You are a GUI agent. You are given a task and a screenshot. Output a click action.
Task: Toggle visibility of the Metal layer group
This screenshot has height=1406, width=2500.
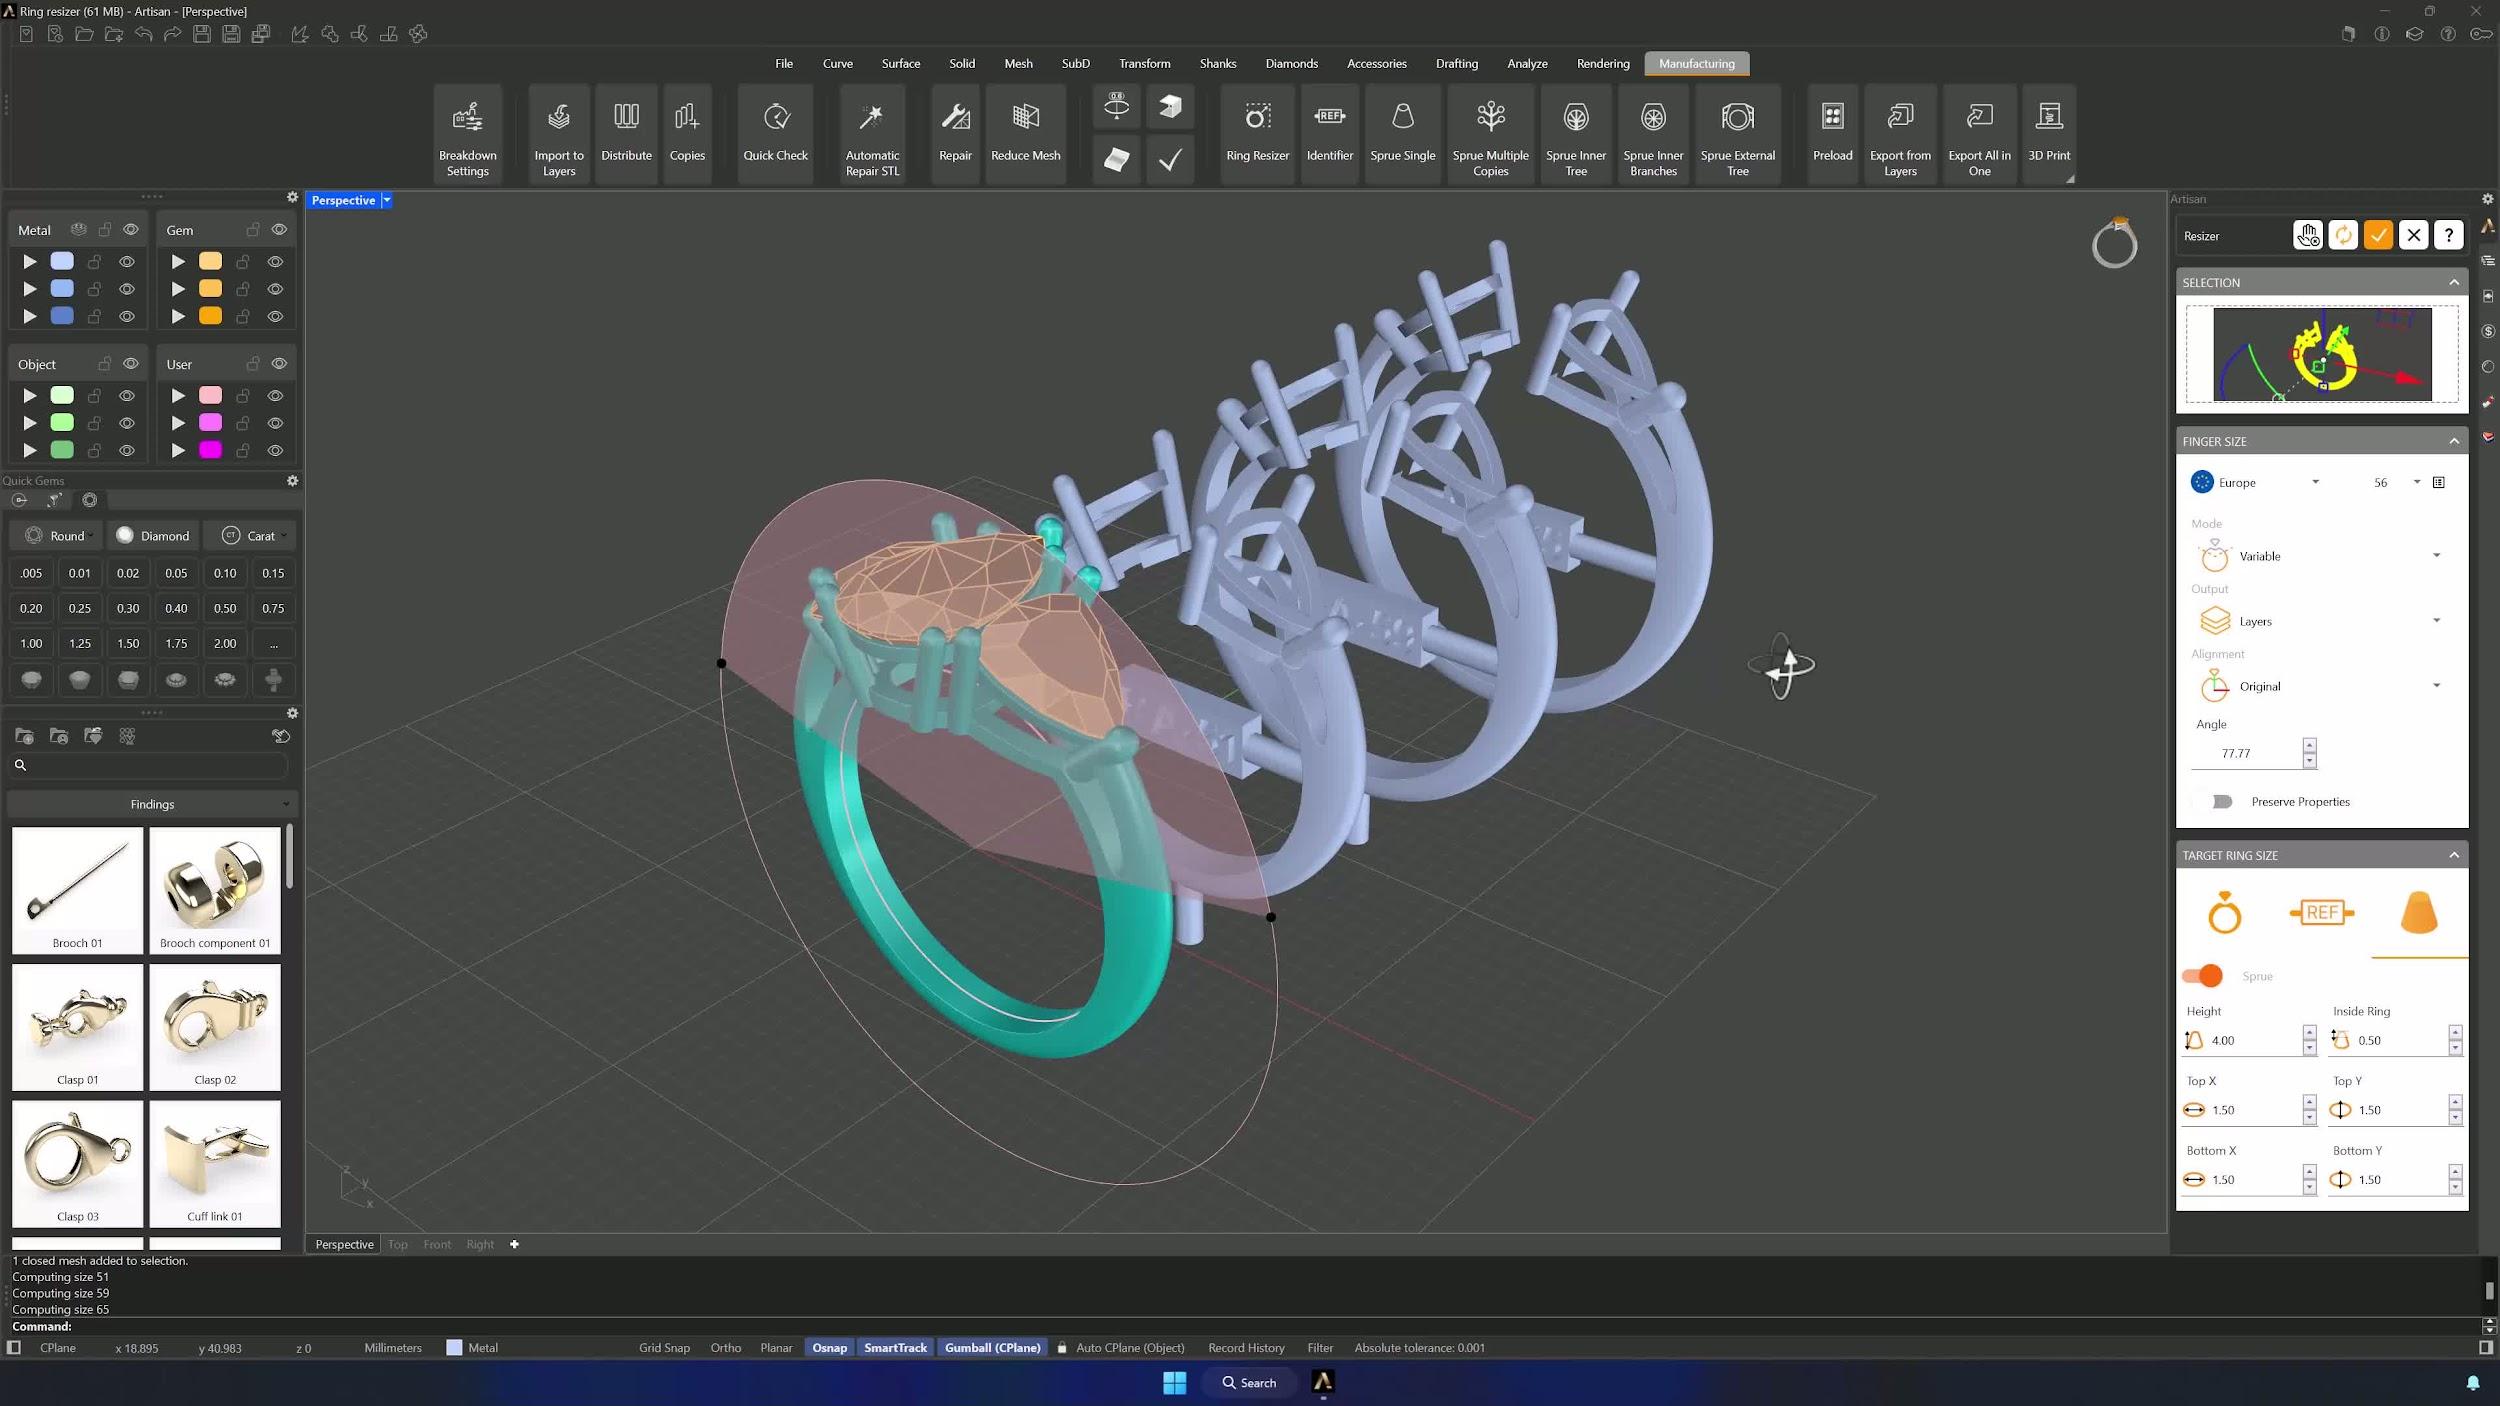pos(130,229)
